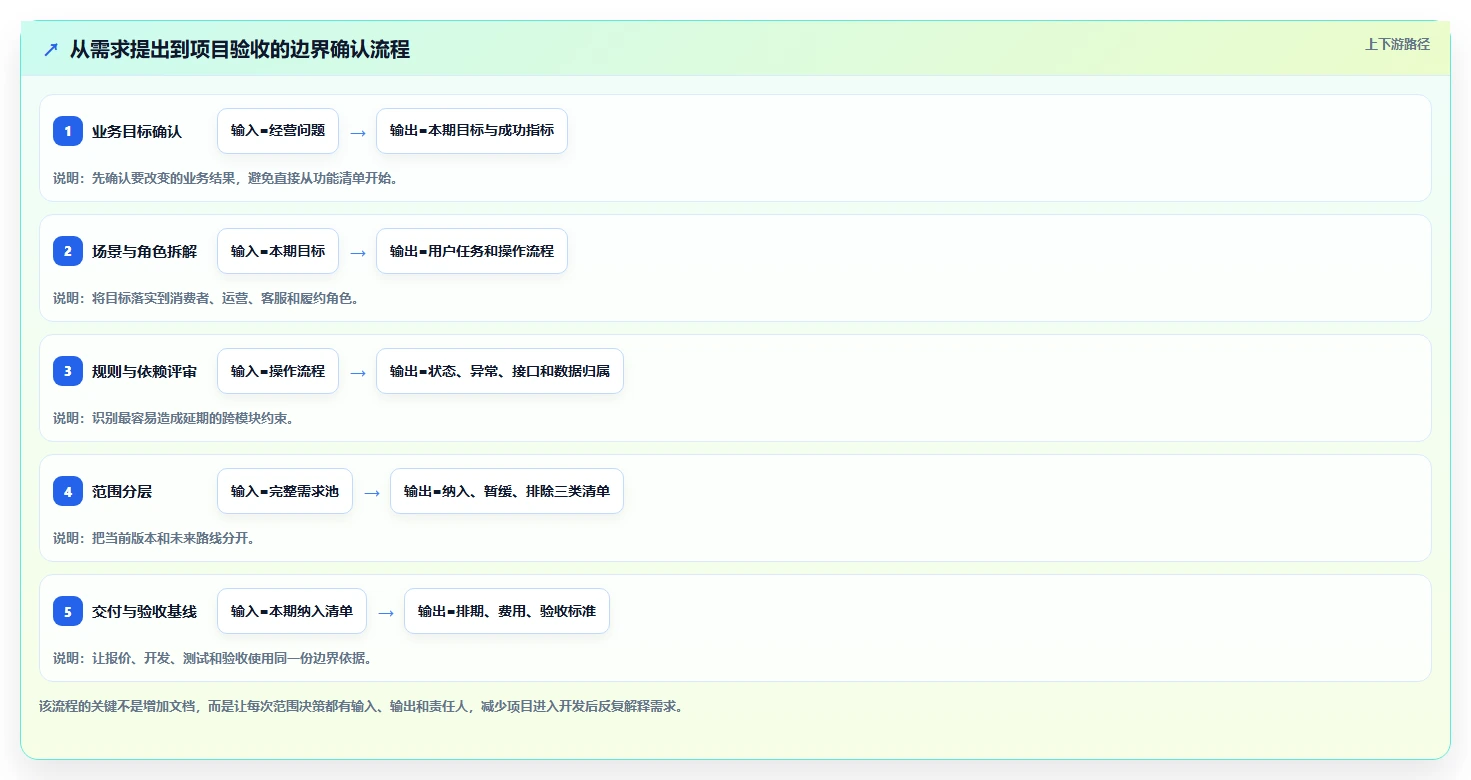Select the 输出=排期、费用、验收标准 chip
Image resolution: width=1471 pixels, height=780 pixels.
(507, 611)
